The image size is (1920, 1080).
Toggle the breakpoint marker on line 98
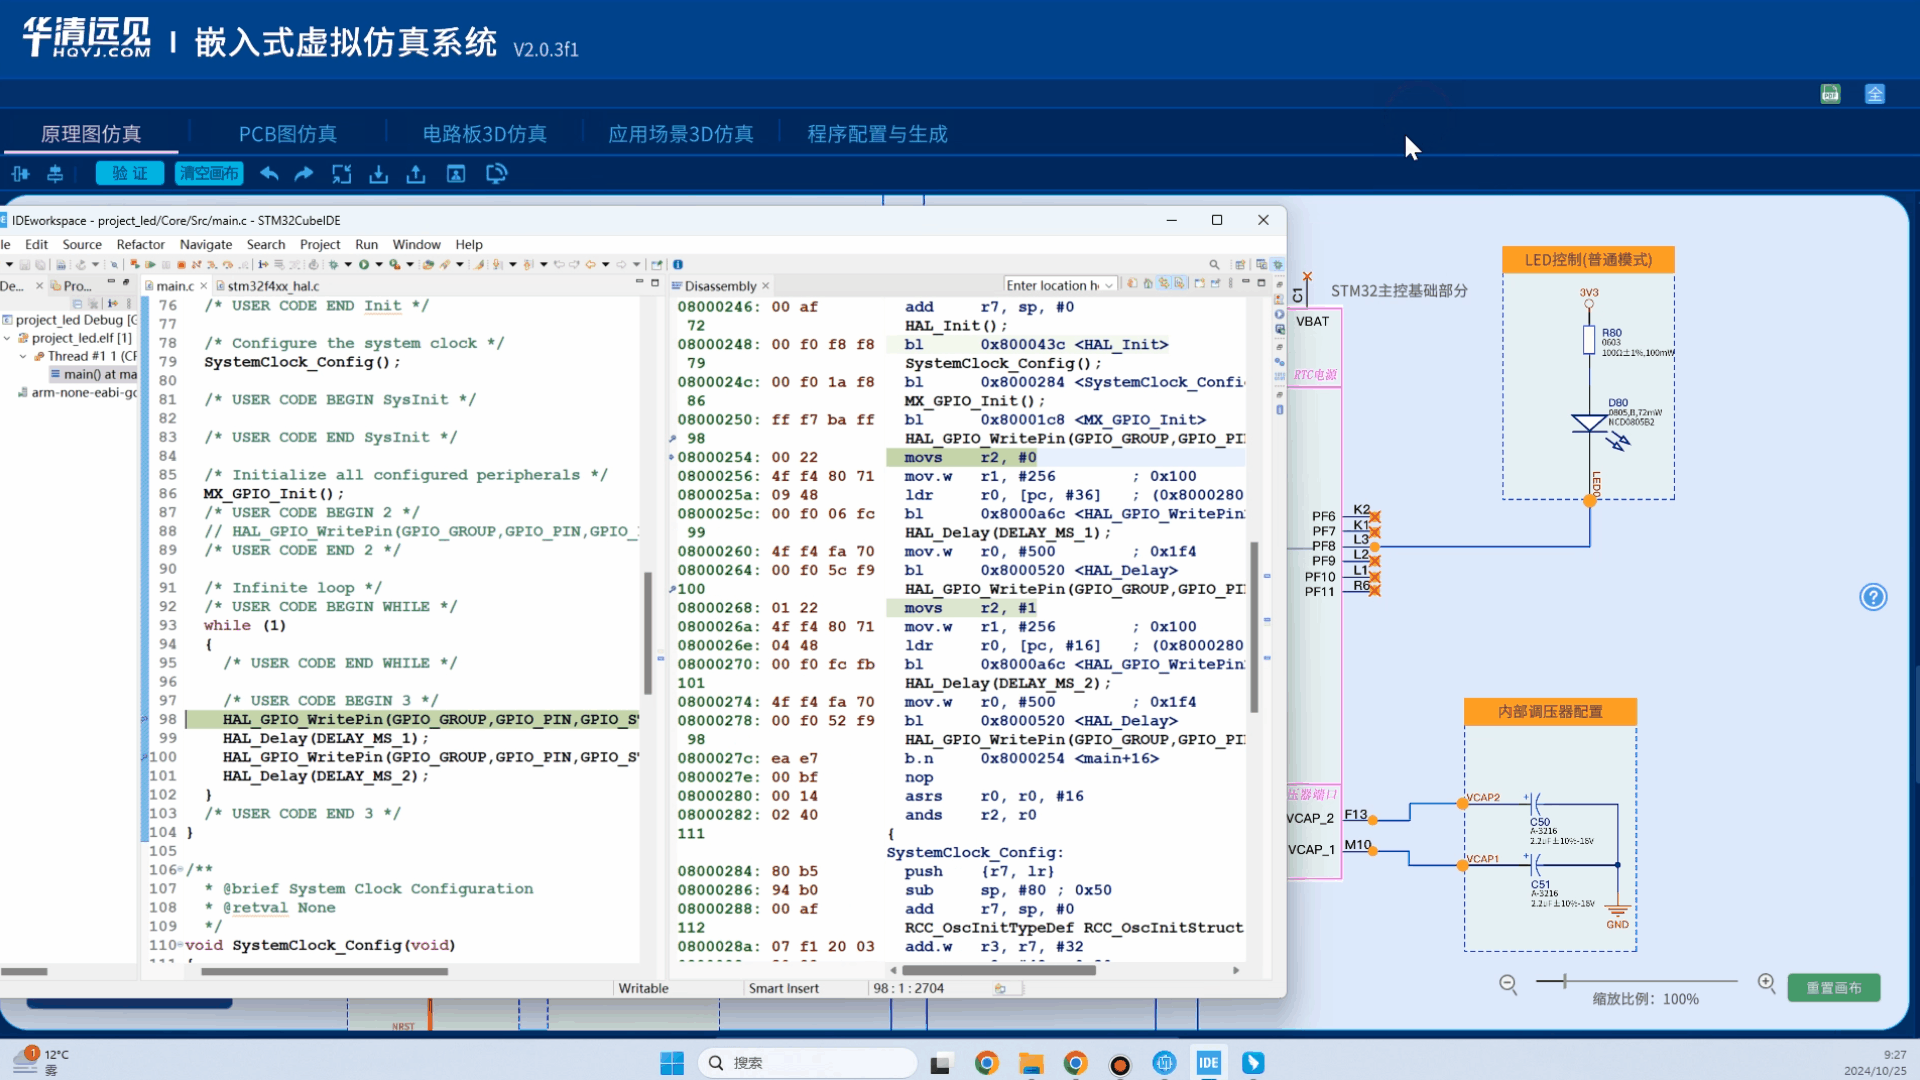[145, 719]
